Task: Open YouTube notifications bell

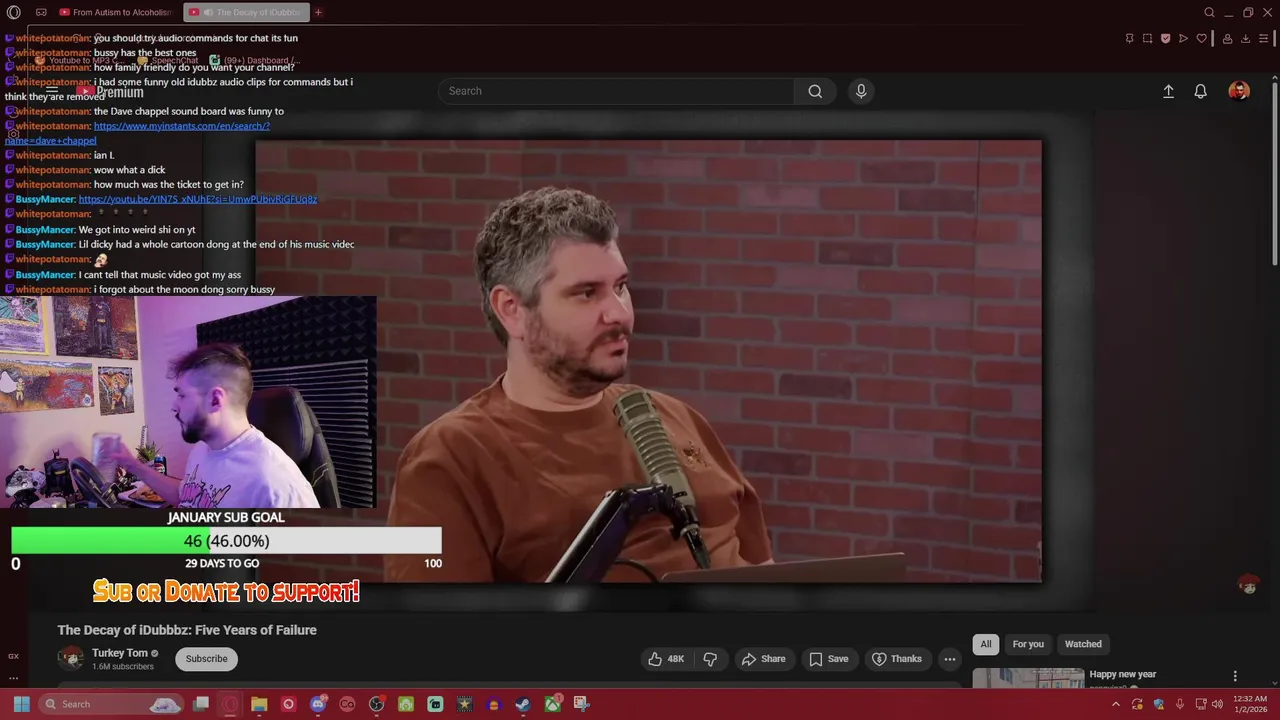Action: coord(1201,91)
